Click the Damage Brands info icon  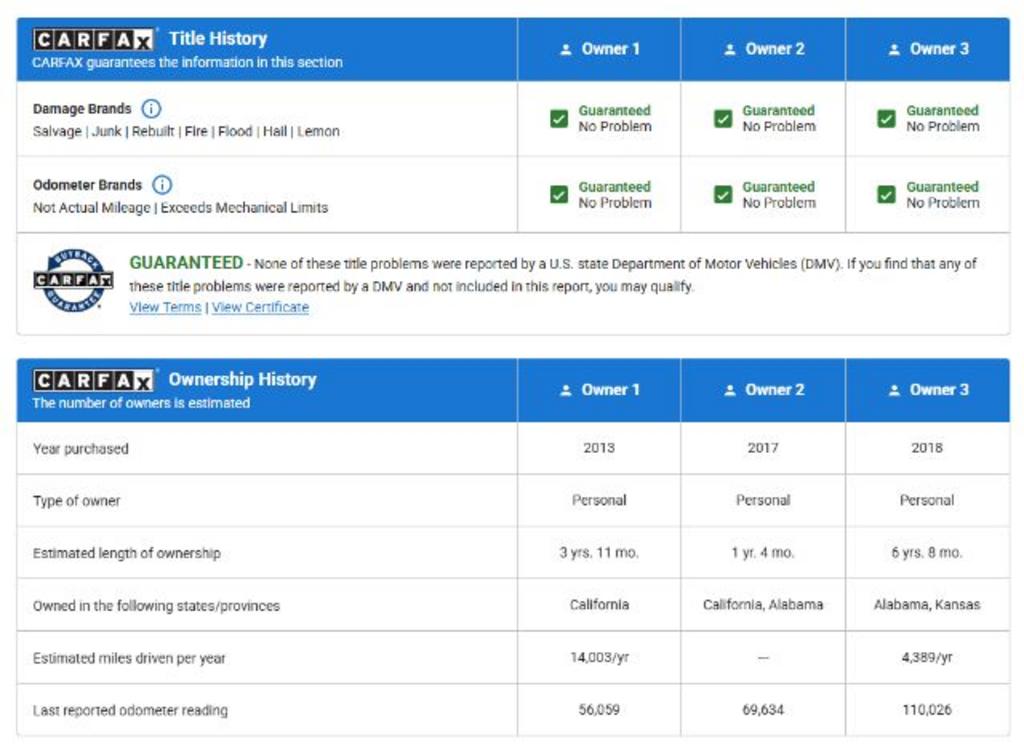(152, 108)
